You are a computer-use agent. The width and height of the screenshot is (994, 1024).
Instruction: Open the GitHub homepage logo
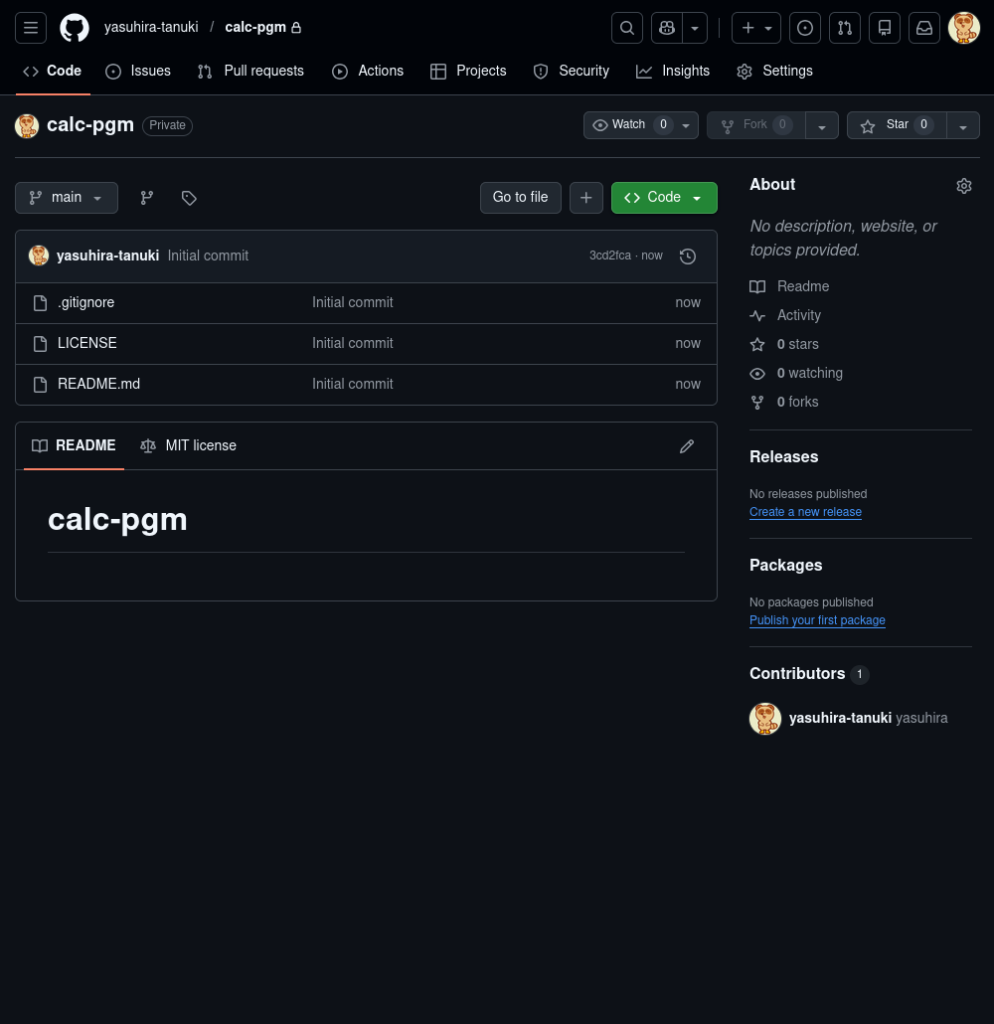click(x=74, y=28)
